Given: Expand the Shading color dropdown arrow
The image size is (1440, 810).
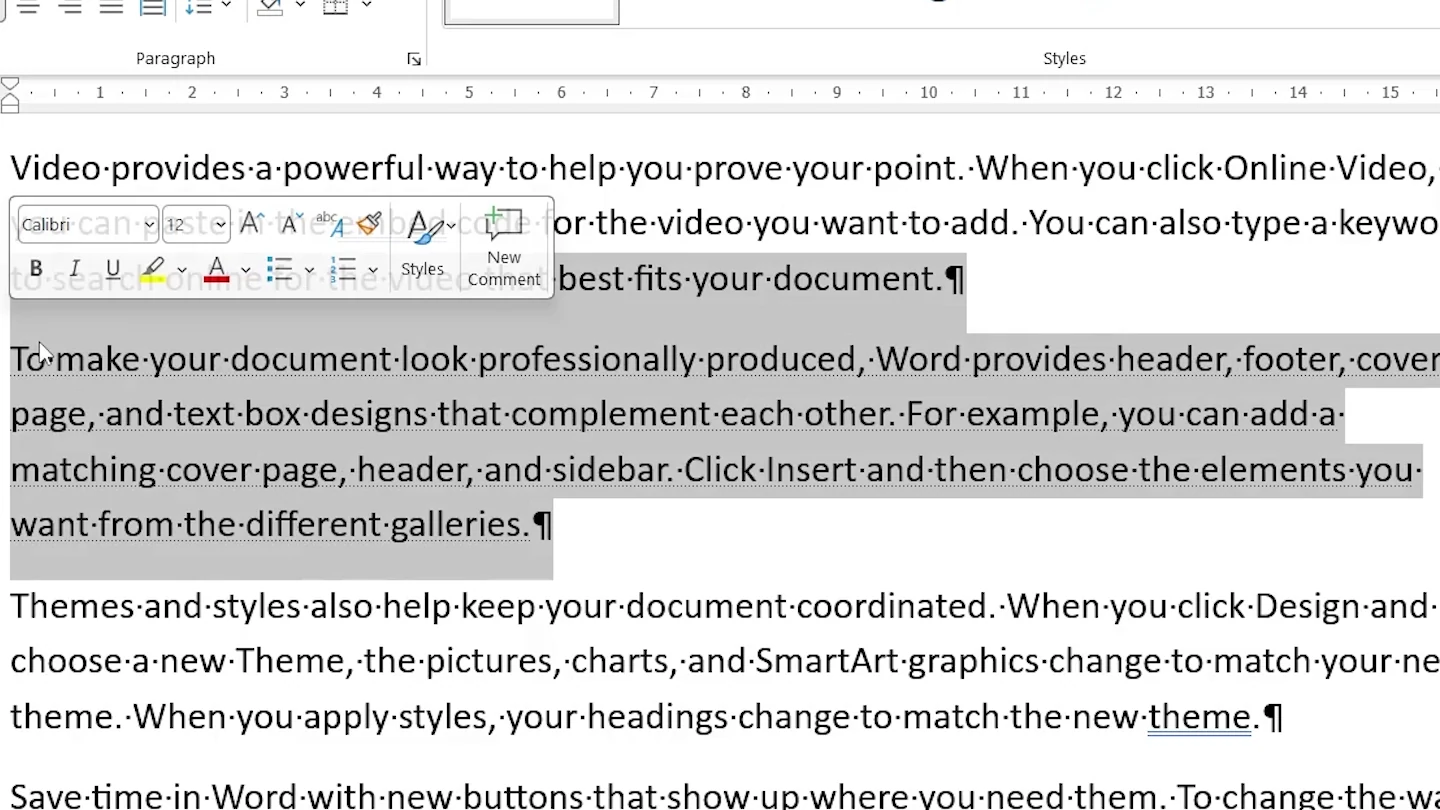Looking at the screenshot, I should (299, 6).
